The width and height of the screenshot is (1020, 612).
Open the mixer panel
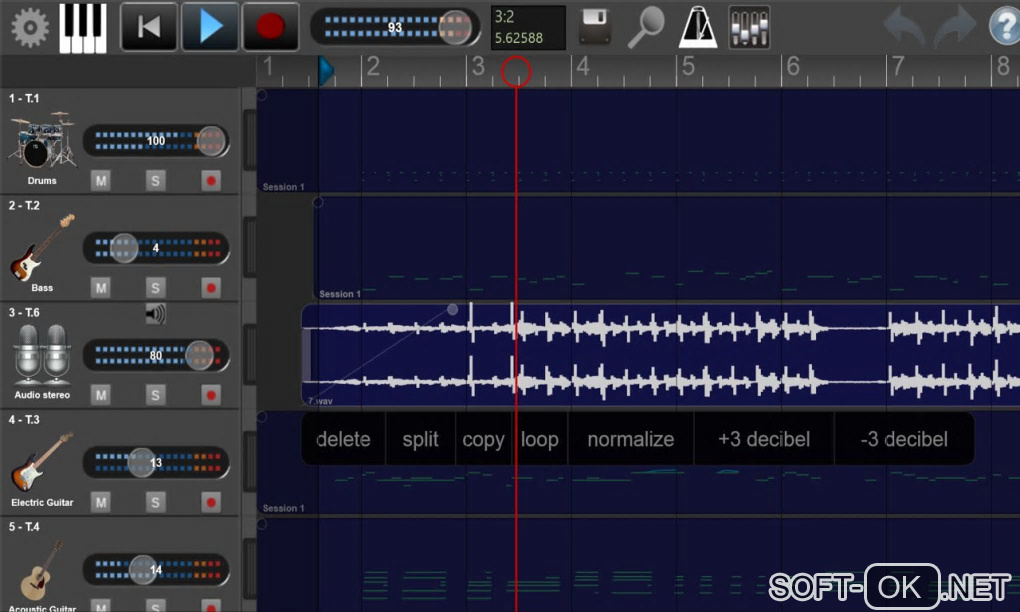(749, 27)
